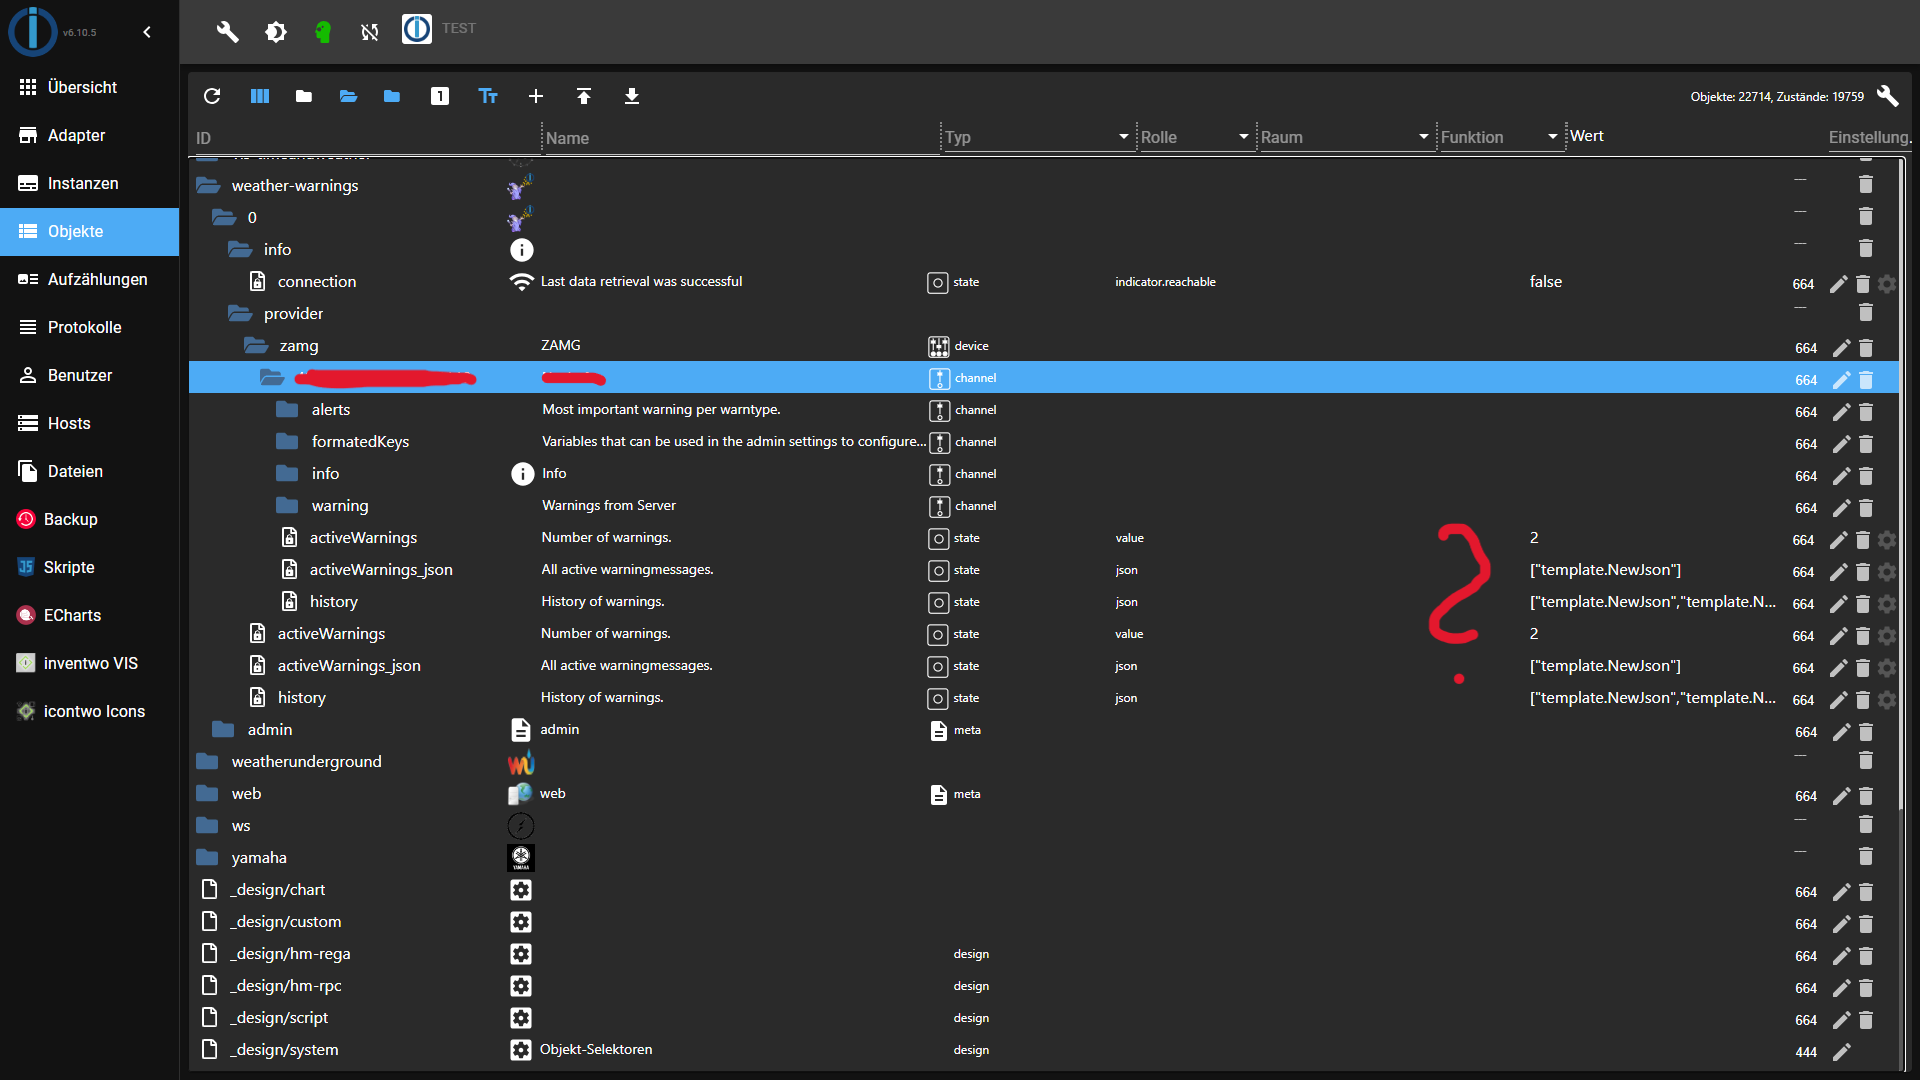Expand the warning channel folder
The width and height of the screenshot is (1920, 1080).
point(288,505)
